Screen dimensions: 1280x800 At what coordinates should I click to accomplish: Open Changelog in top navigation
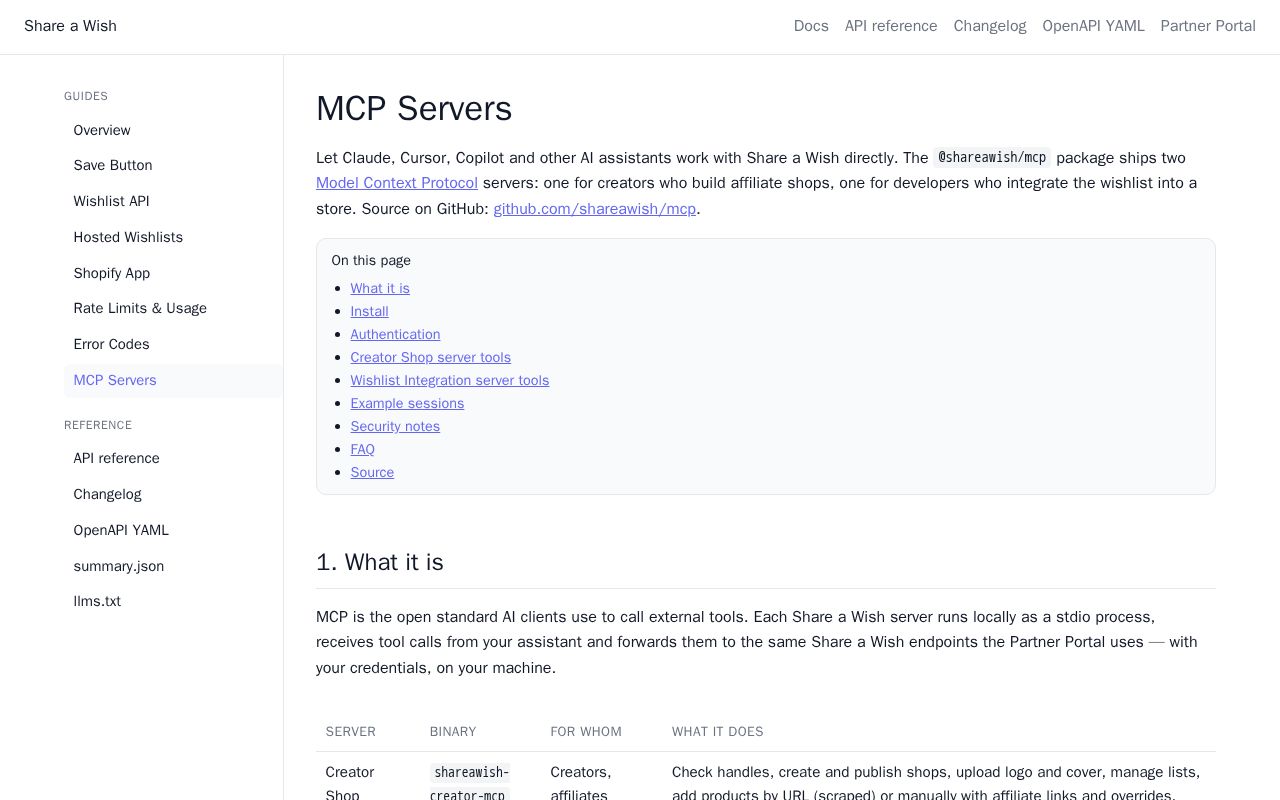(990, 26)
